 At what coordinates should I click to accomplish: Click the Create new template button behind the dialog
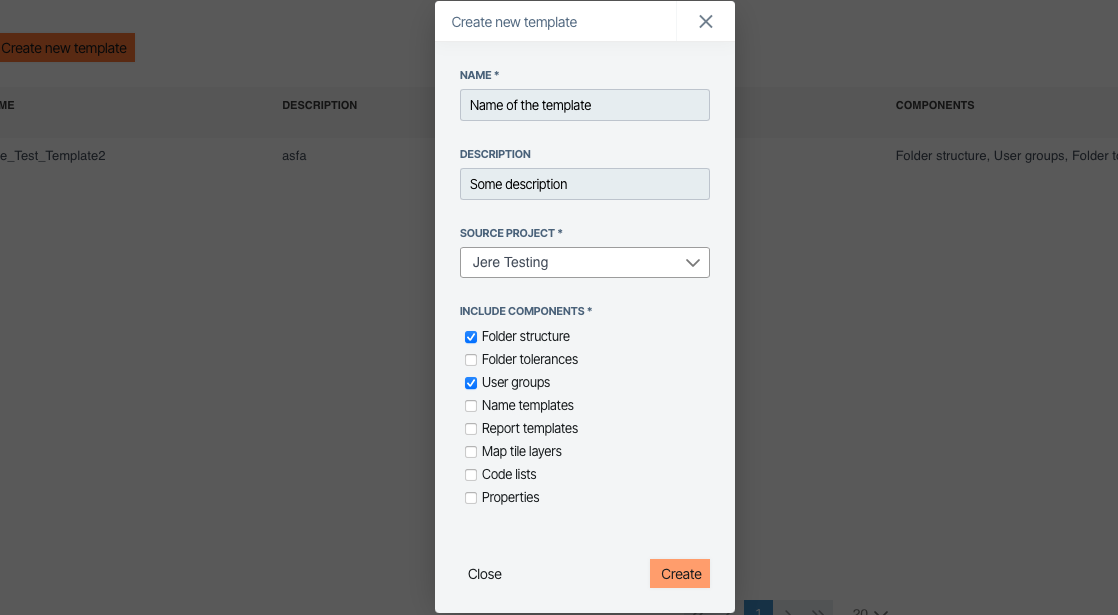tap(66, 48)
